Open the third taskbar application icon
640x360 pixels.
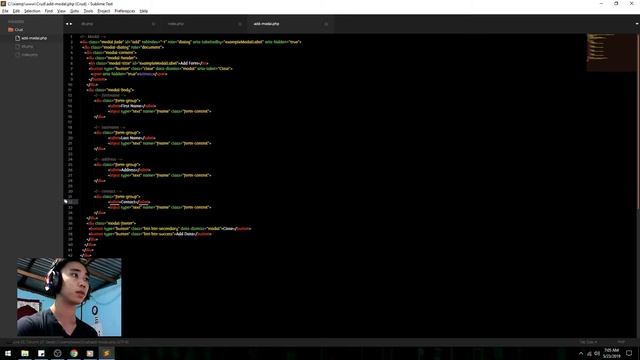tap(41, 353)
